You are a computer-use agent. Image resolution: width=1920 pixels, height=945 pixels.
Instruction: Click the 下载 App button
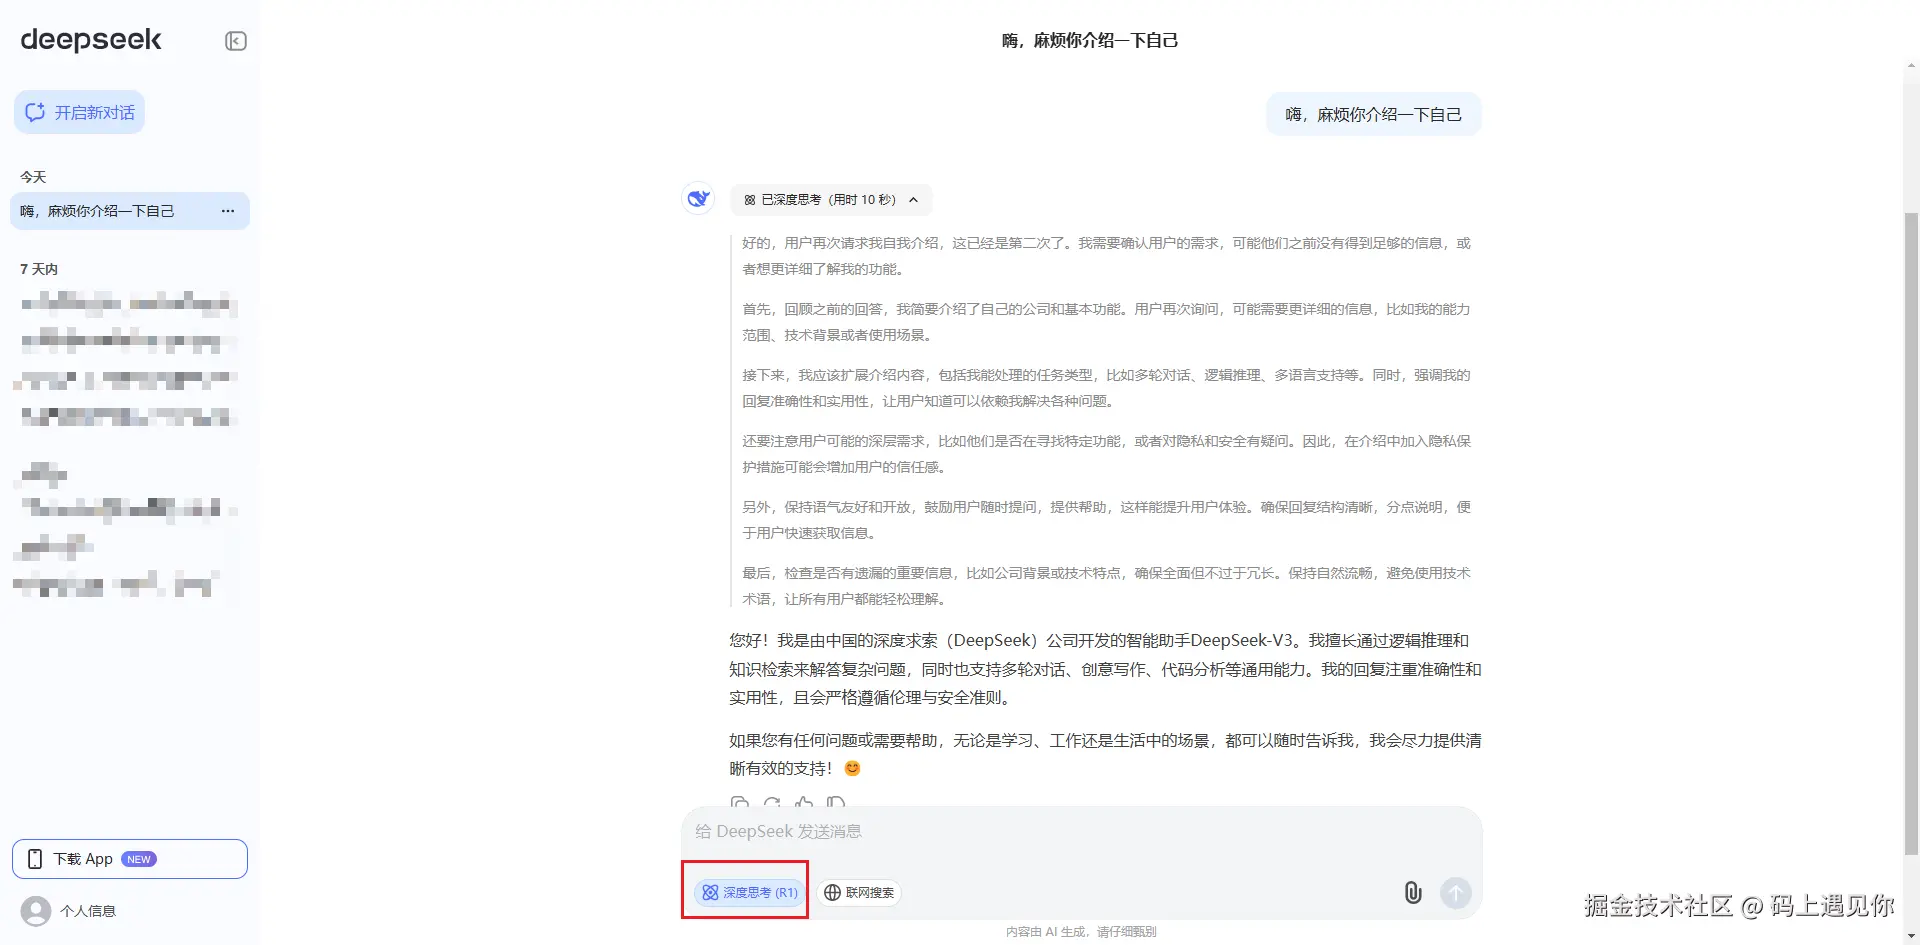(130, 859)
